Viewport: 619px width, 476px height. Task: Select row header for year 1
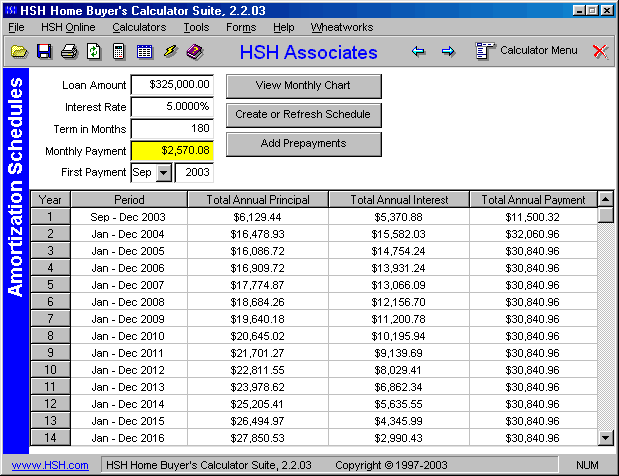pyautogui.click(x=50, y=217)
